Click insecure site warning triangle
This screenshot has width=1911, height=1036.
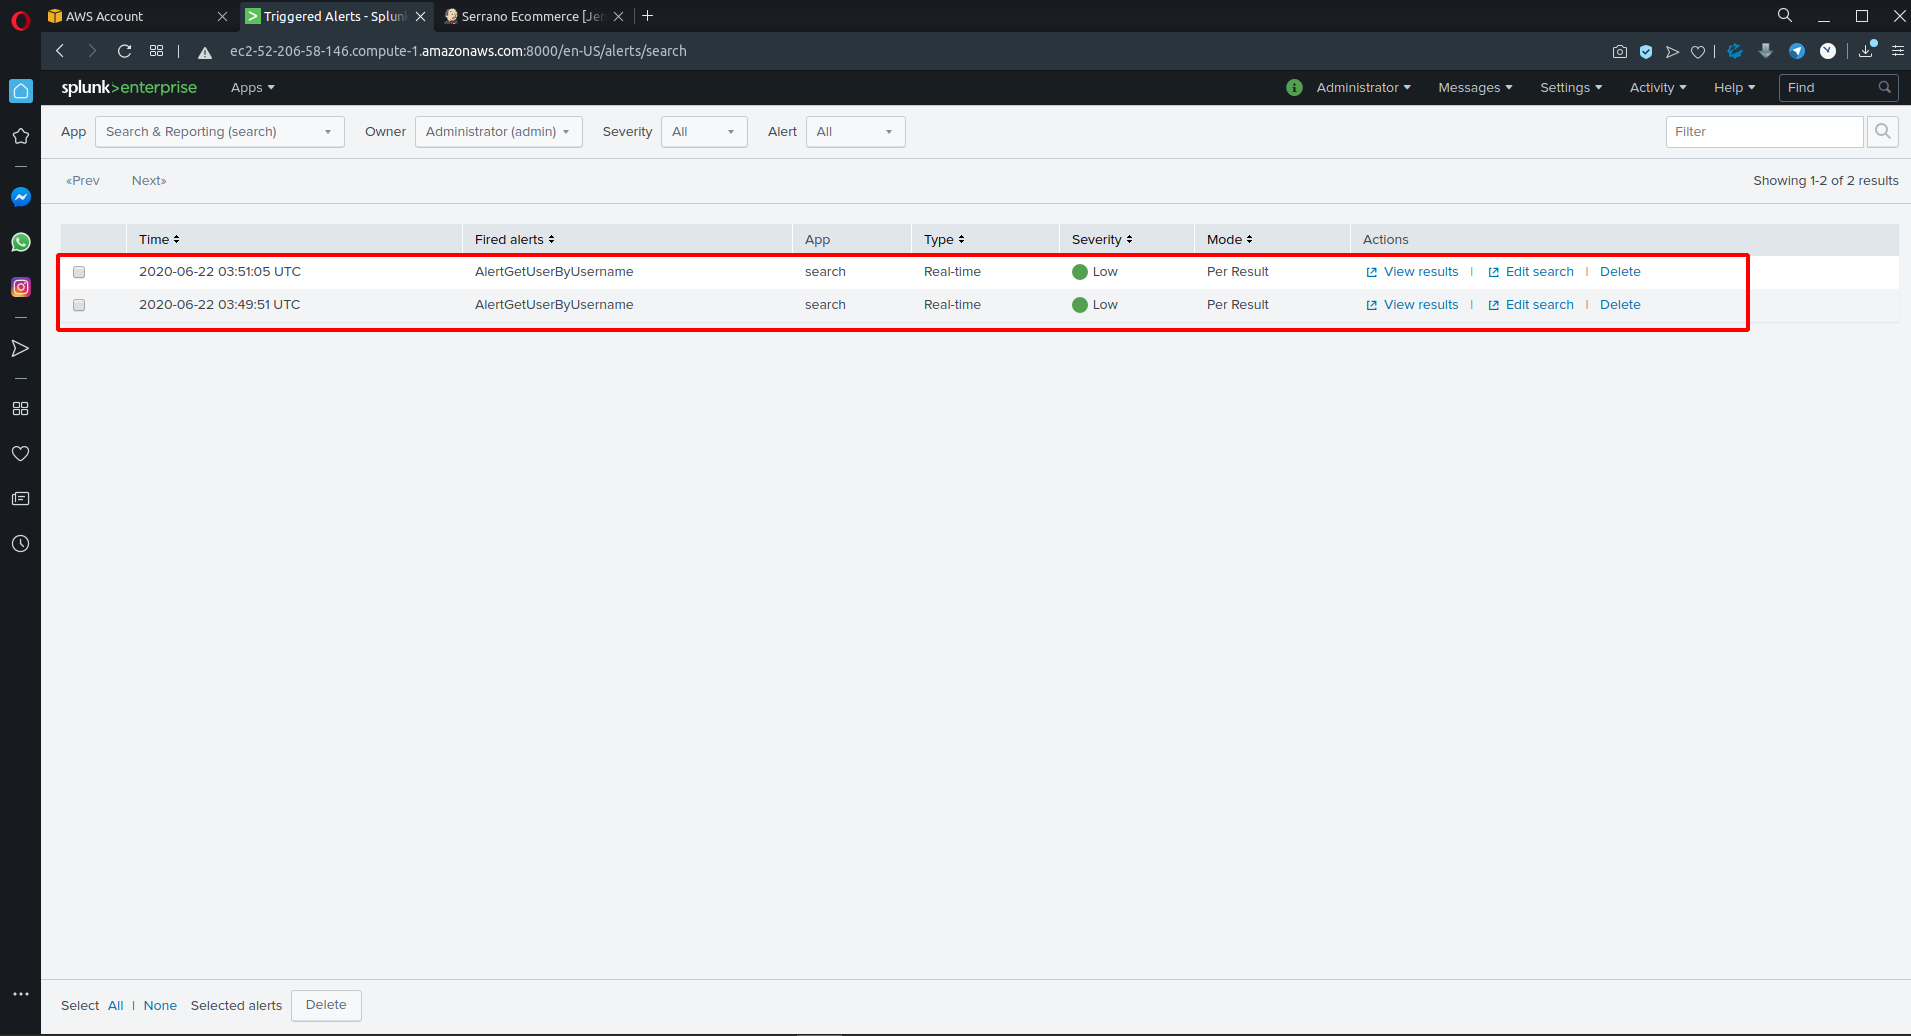pos(205,52)
